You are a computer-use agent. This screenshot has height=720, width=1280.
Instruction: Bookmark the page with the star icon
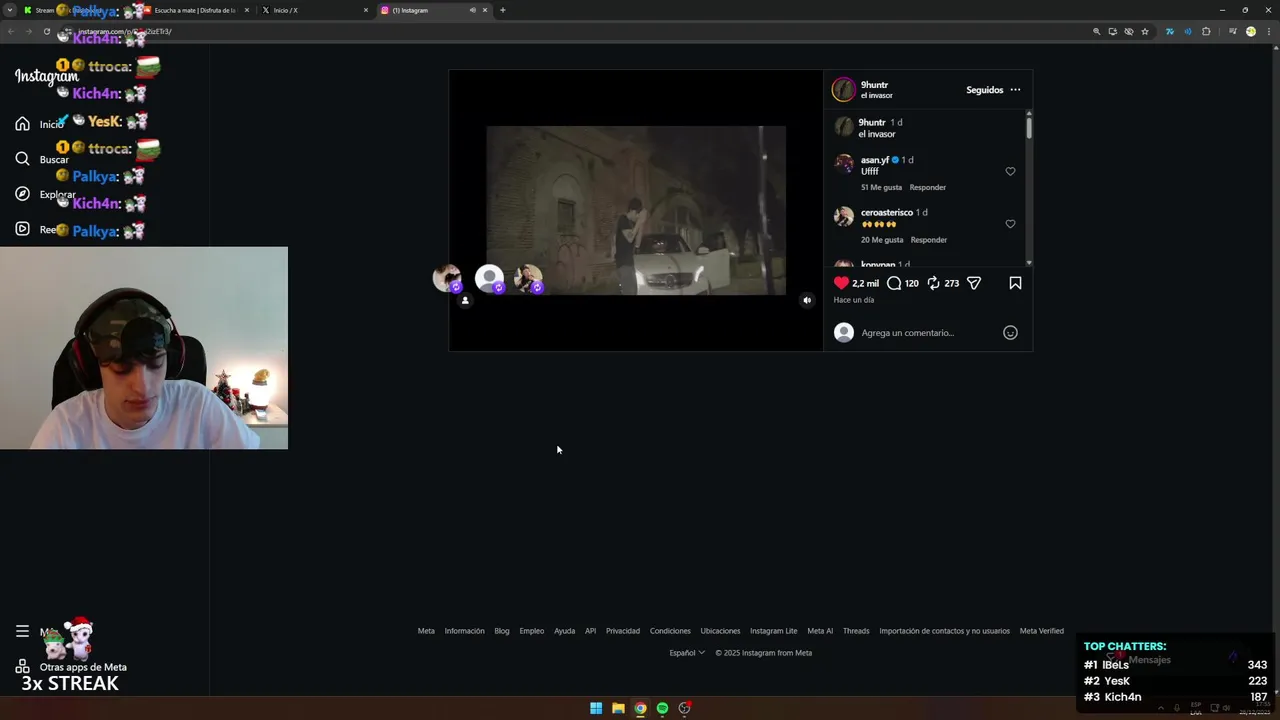click(x=1145, y=31)
